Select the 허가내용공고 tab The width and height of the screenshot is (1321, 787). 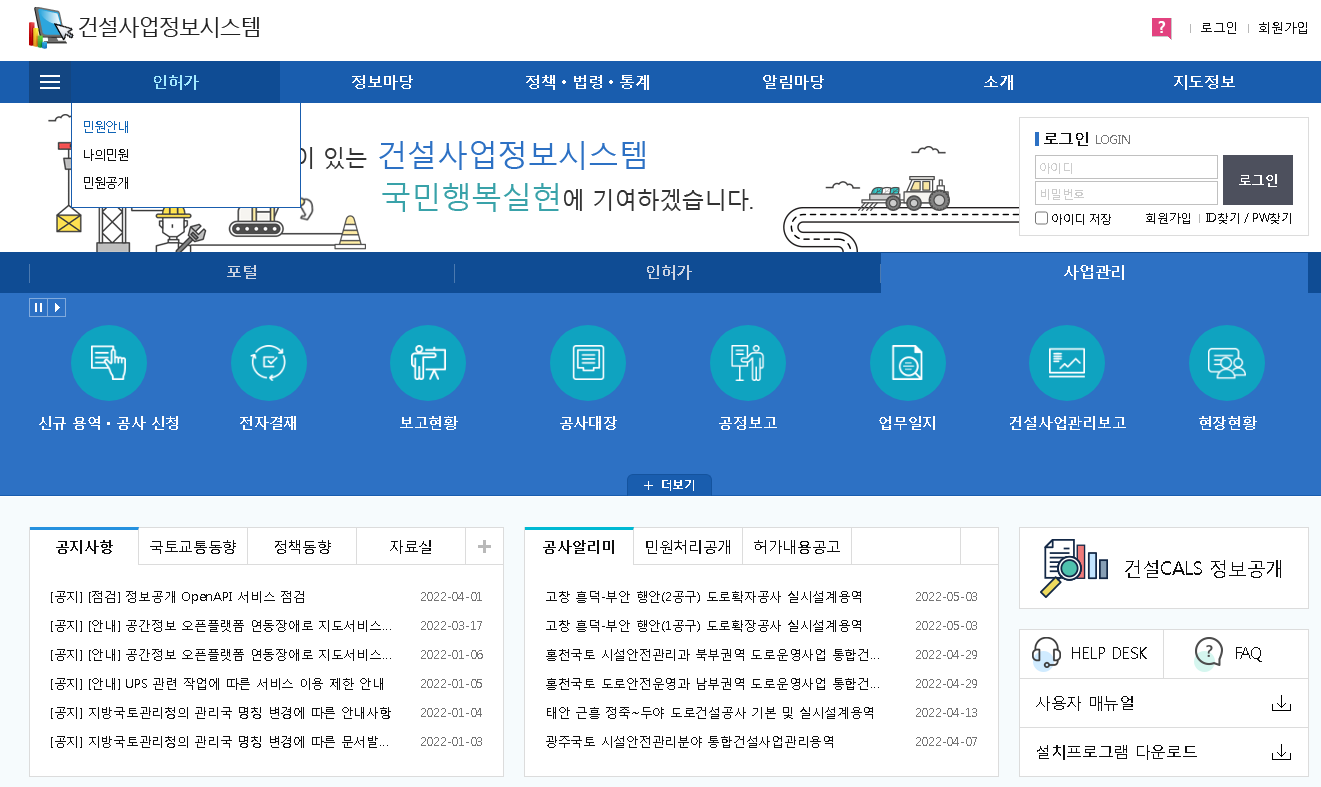[797, 547]
